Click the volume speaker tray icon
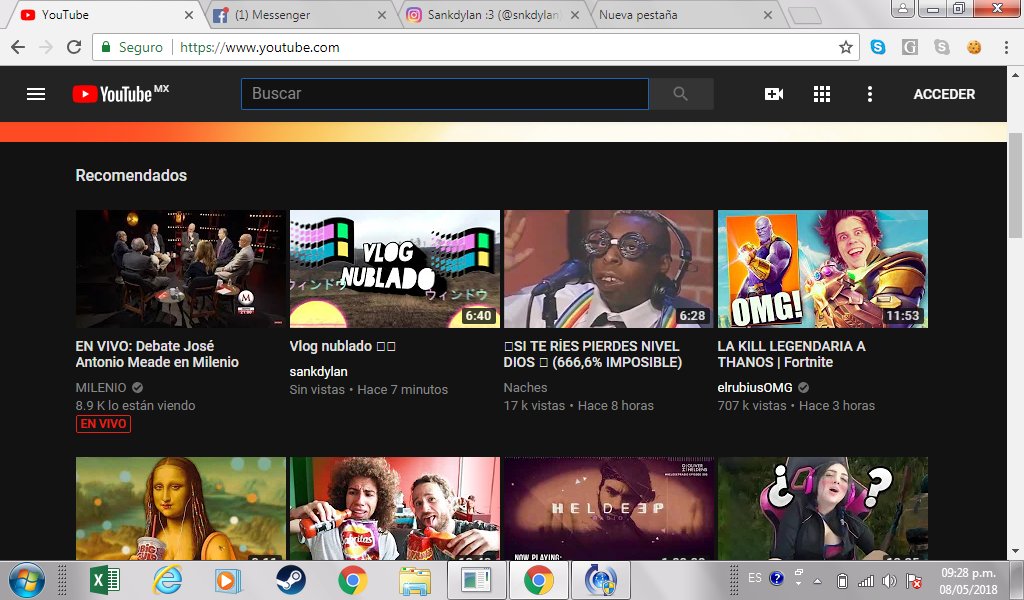Image resolution: width=1024 pixels, height=600 pixels. [x=889, y=580]
